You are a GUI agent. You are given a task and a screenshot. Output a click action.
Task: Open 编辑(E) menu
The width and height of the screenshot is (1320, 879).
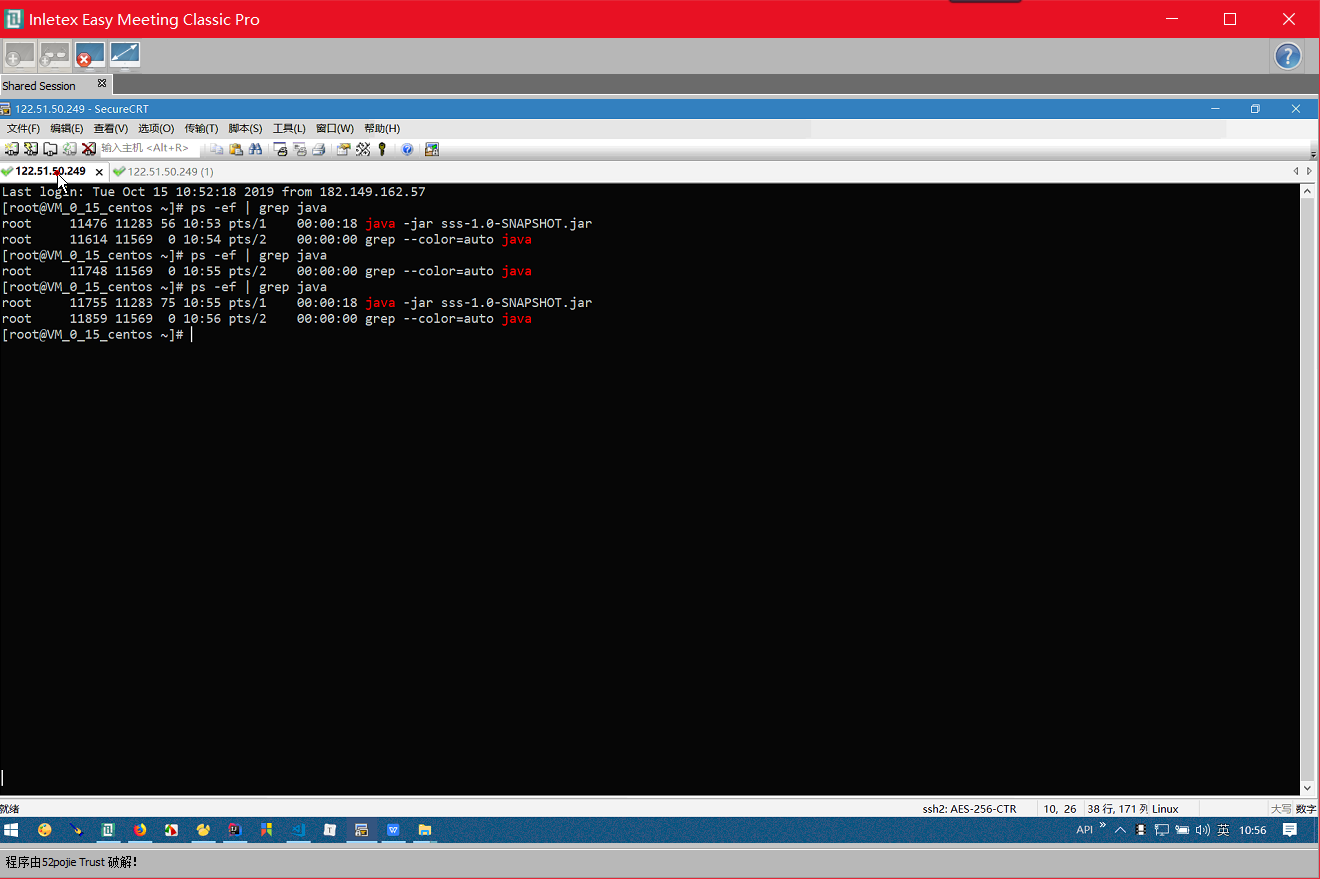click(x=67, y=128)
